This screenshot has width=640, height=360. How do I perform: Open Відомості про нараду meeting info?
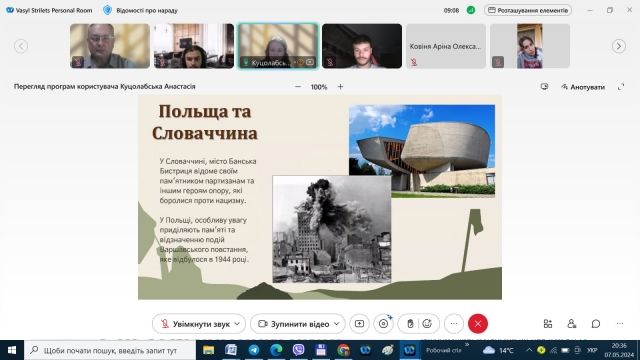147,10
